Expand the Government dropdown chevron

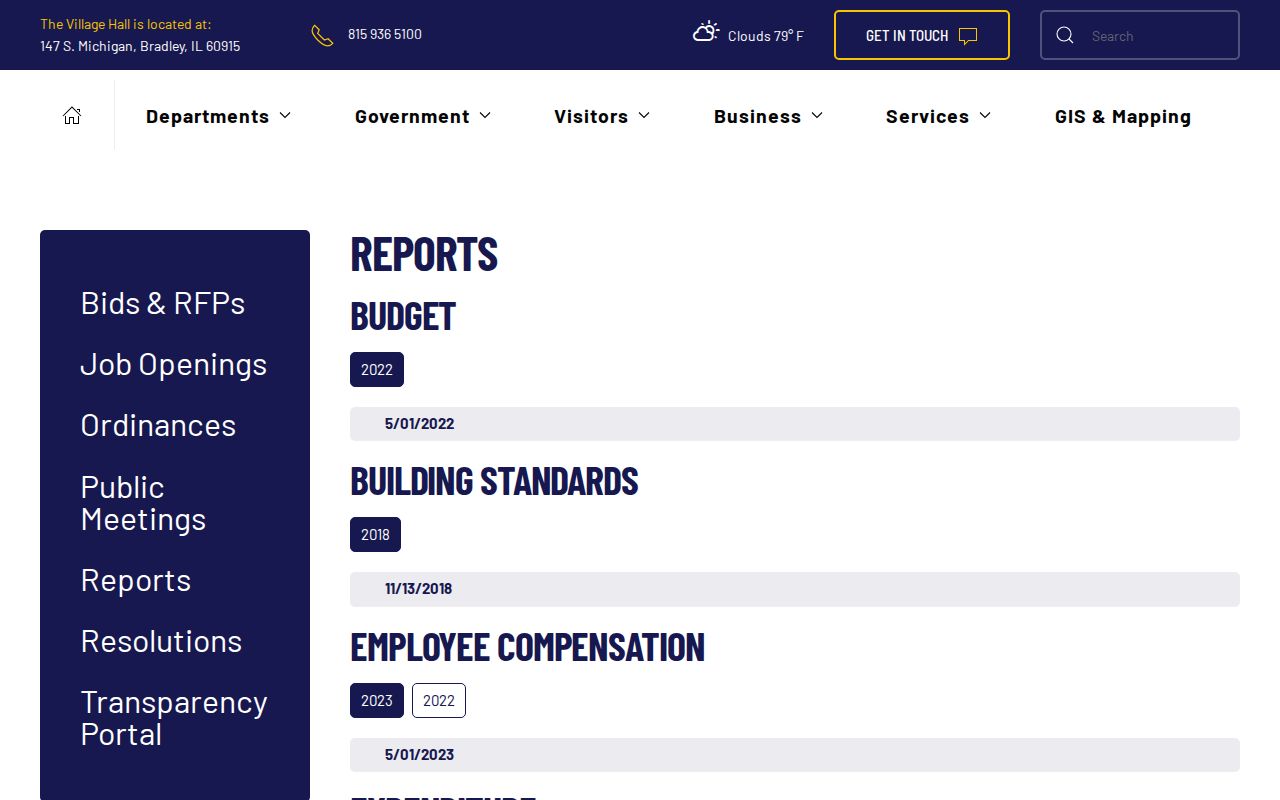click(485, 116)
